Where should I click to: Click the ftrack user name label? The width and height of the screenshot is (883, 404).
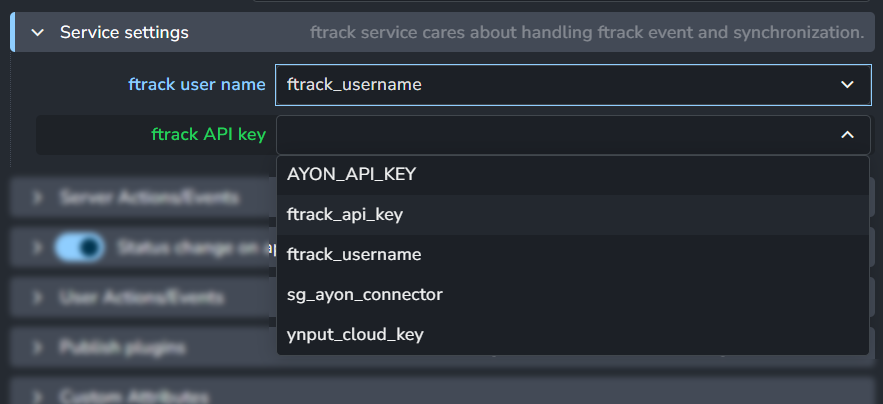click(197, 85)
